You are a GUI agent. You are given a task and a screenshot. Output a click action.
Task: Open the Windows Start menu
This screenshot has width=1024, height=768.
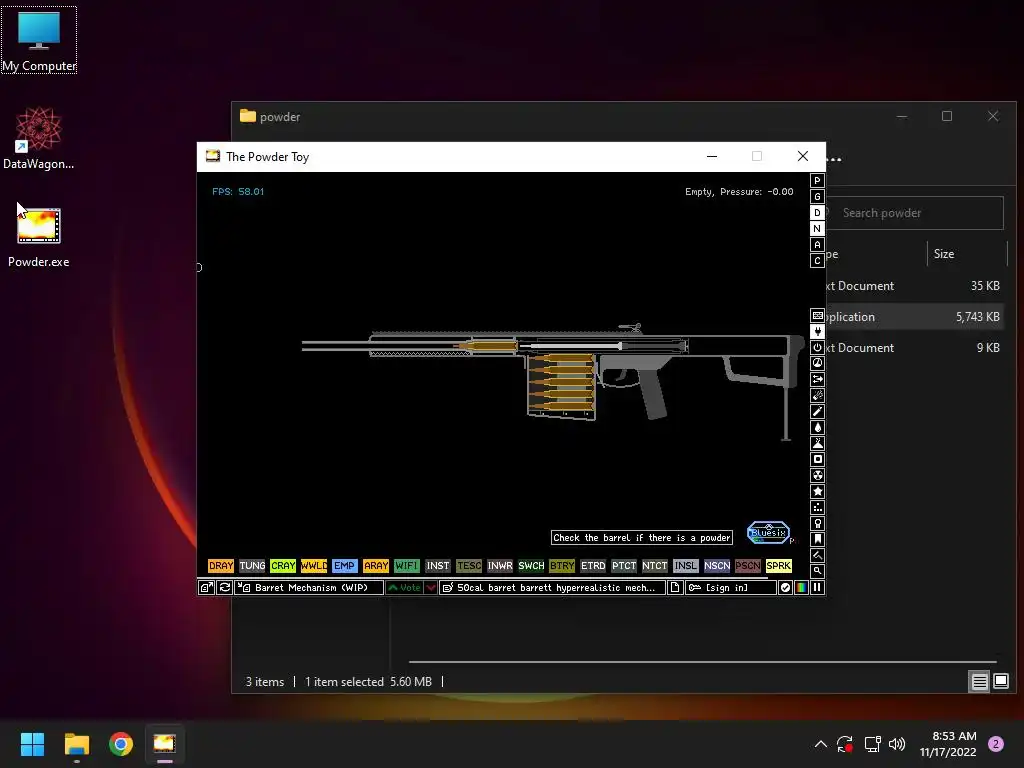point(33,744)
